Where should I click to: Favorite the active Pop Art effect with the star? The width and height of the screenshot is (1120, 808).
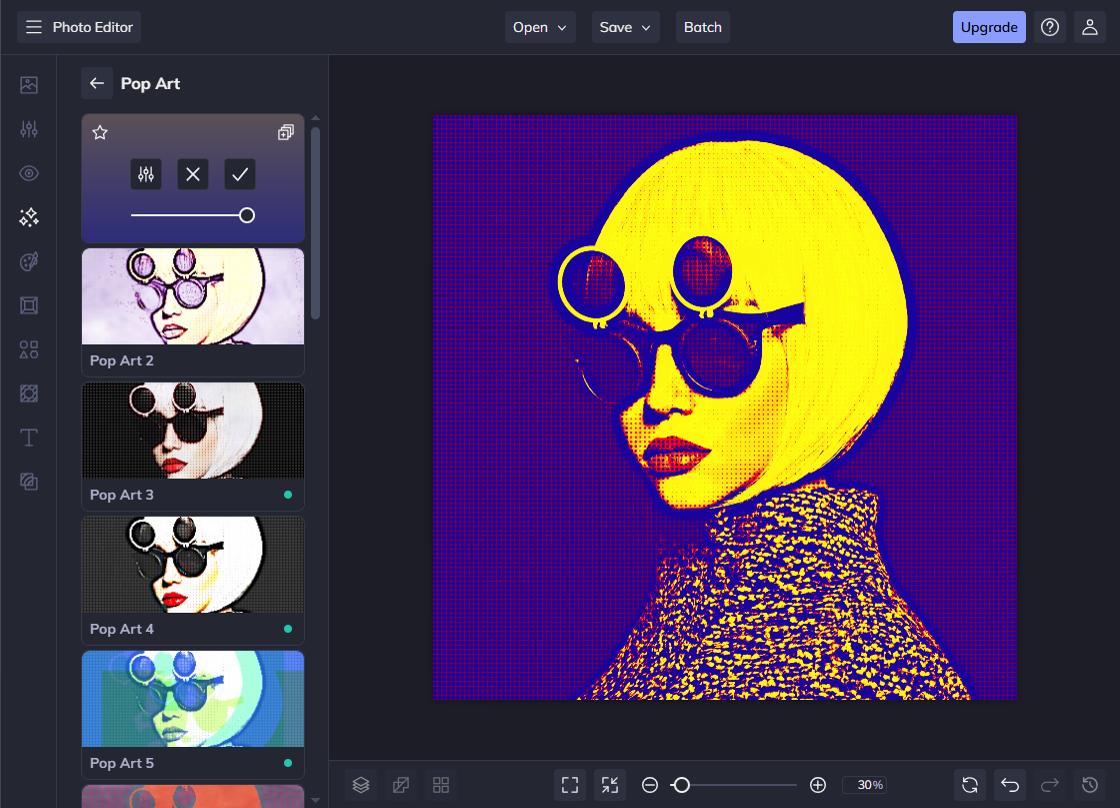100,132
